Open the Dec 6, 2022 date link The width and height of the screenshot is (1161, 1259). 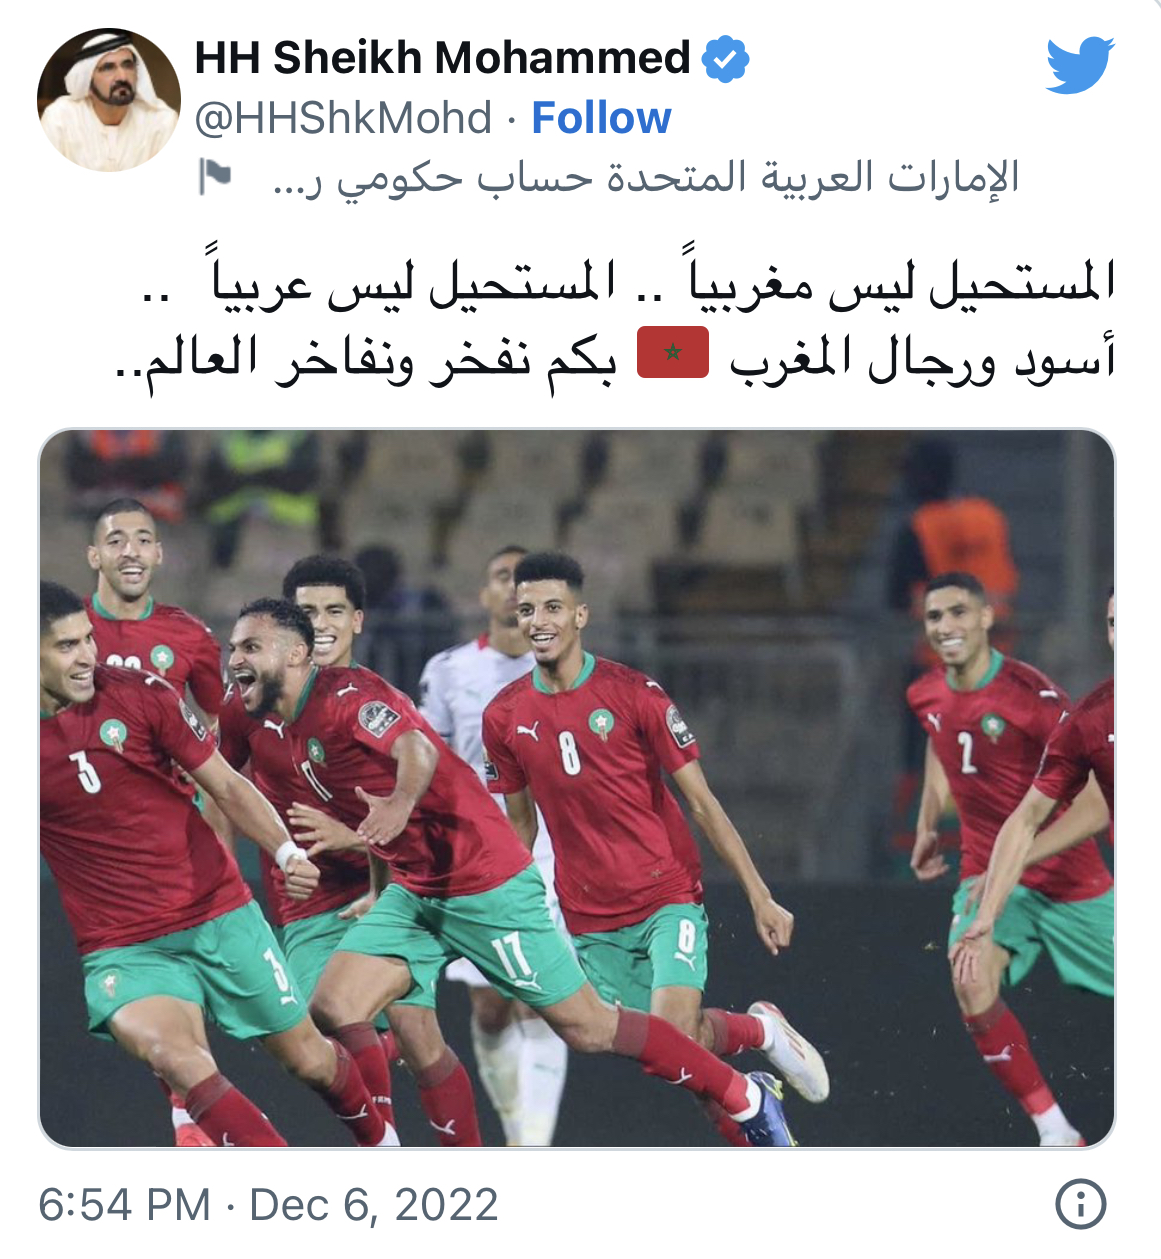[x=374, y=1204]
